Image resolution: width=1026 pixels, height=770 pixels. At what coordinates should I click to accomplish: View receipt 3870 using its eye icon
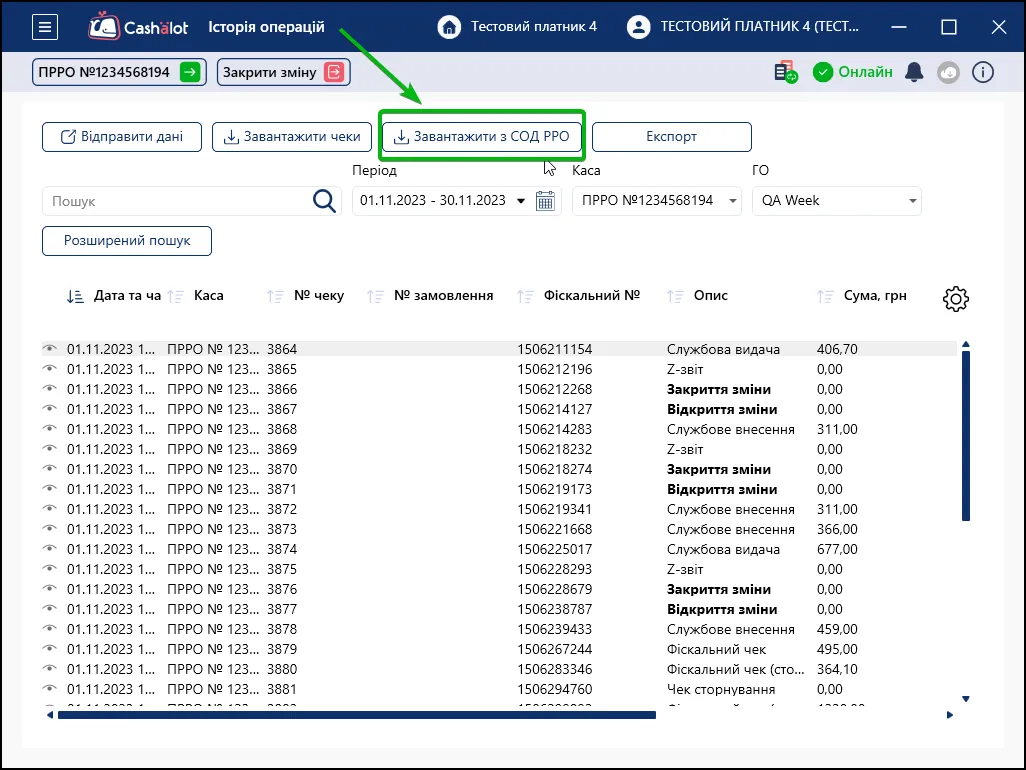(50, 468)
